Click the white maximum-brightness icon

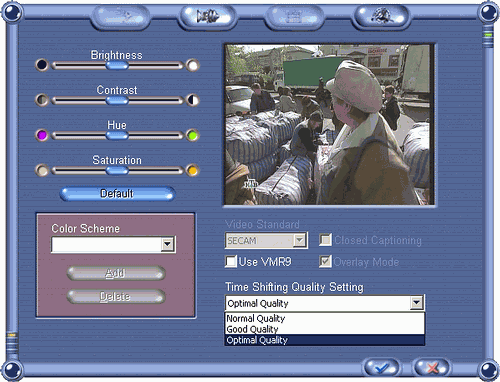pos(193,65)
